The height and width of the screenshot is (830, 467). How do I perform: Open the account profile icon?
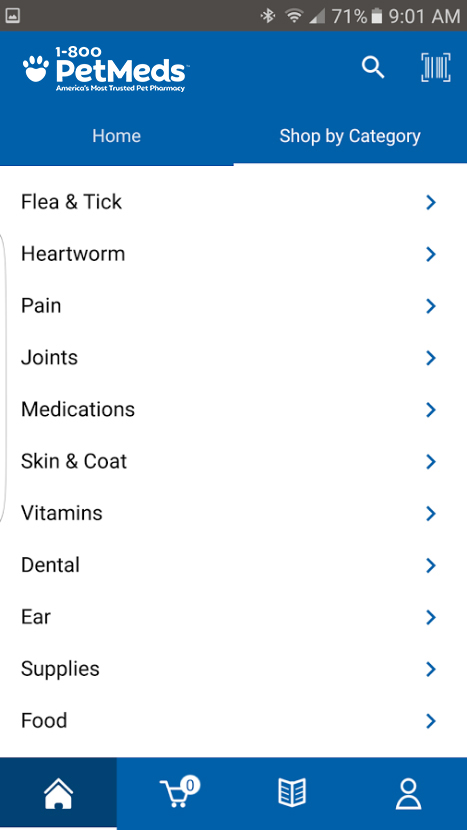click(408, 793)
